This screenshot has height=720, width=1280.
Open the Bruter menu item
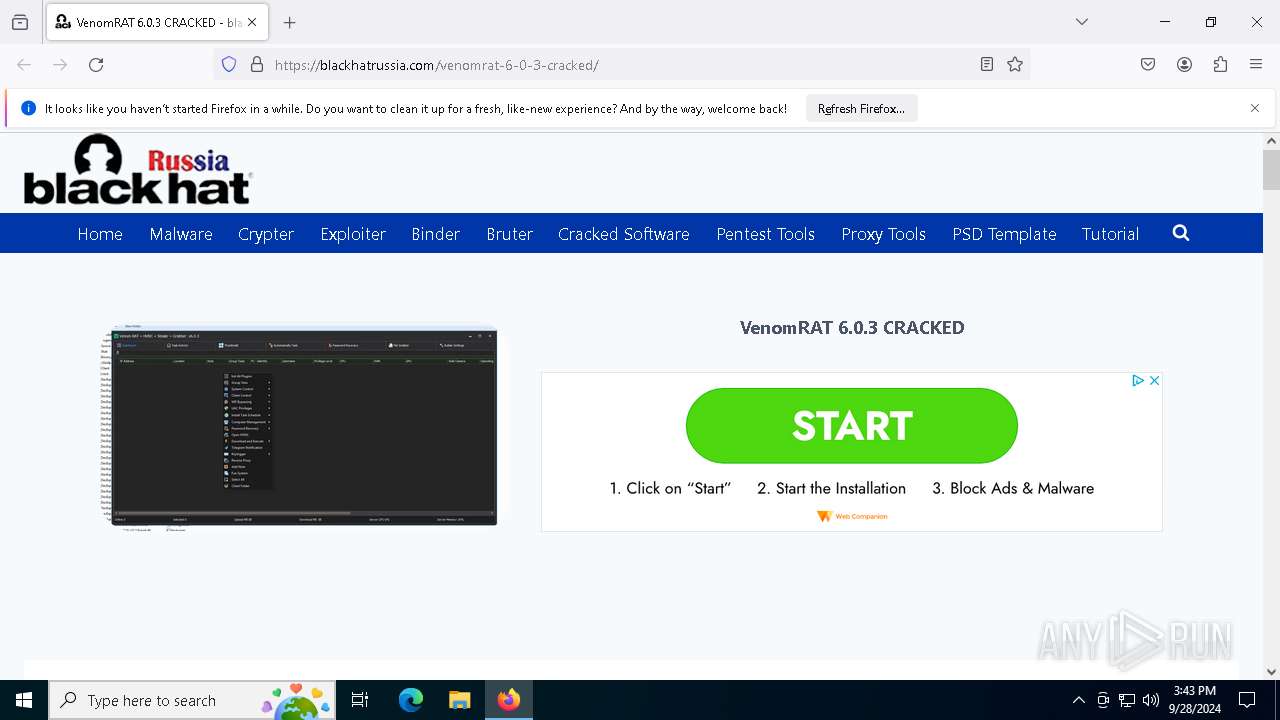coord(510,234)
